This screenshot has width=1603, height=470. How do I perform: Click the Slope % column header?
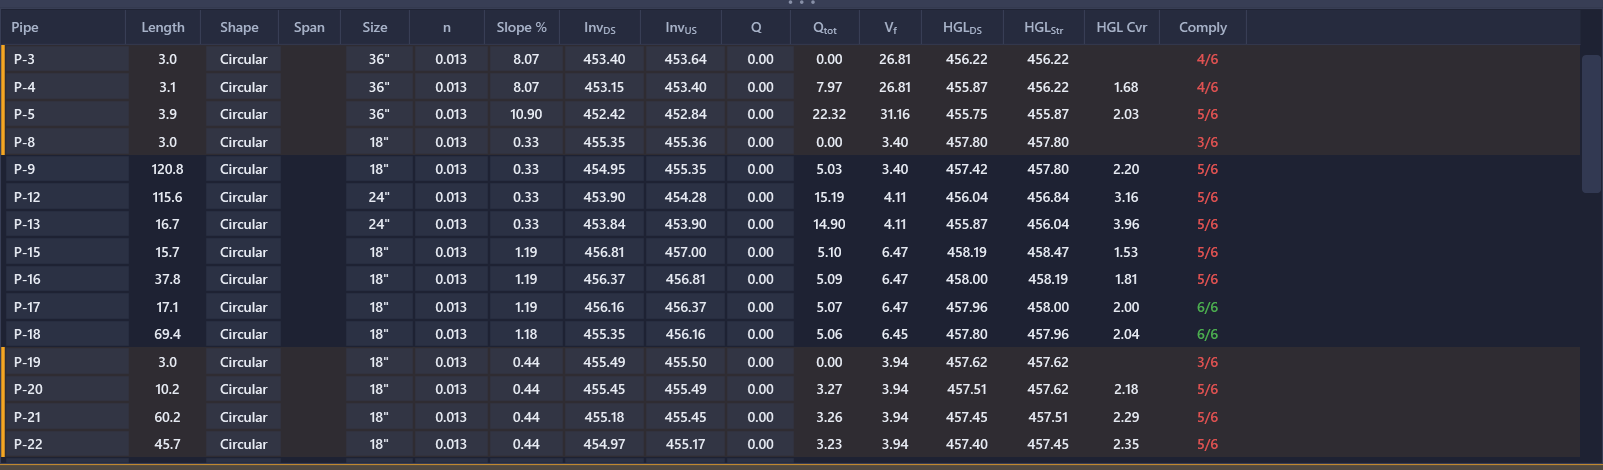(521, 28)
